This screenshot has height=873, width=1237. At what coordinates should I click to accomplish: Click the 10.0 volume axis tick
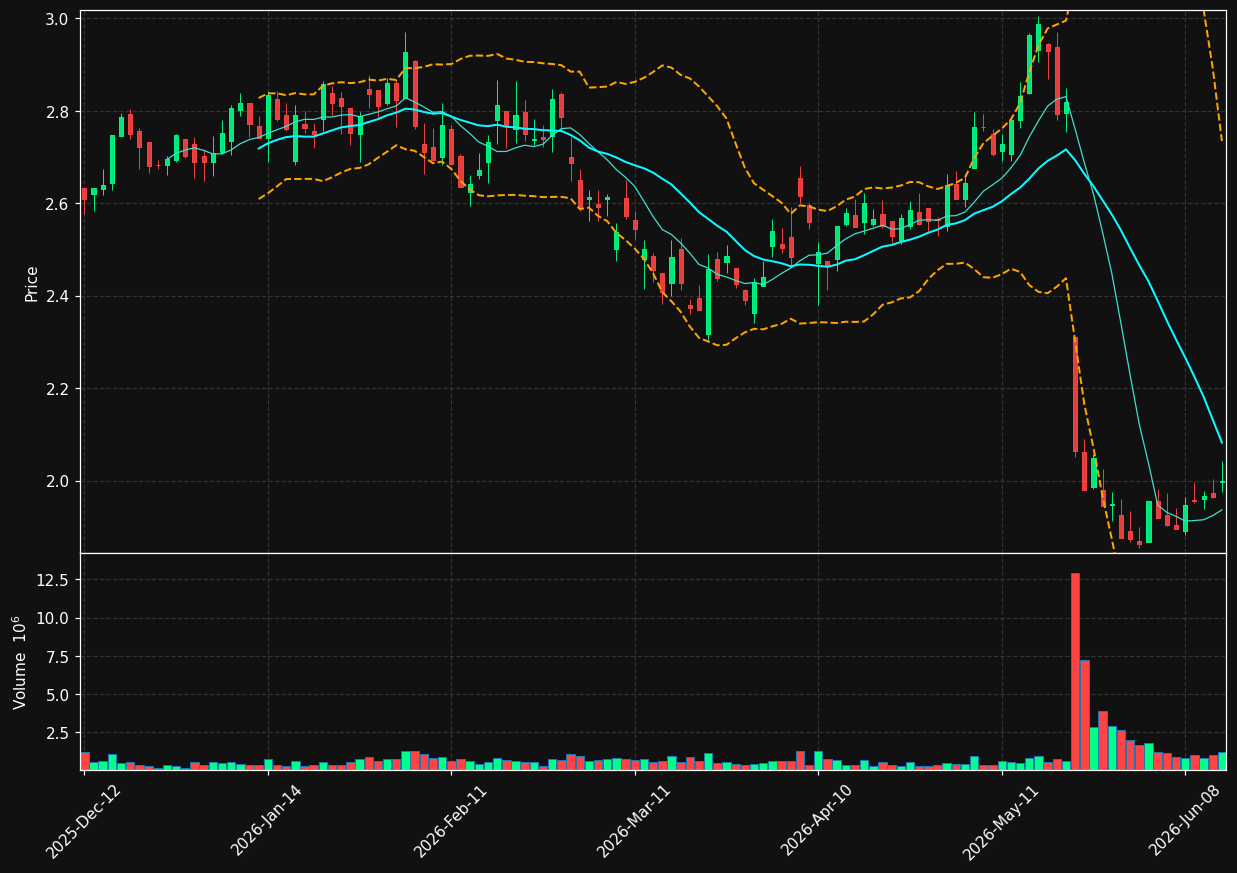54,618
